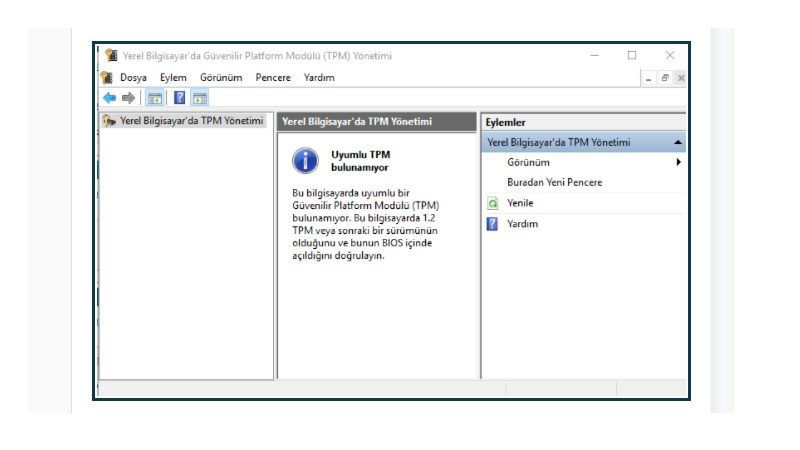Open the Yardım menu in menu bar
This screenshot has height=450, width=800.
(x=319, y=78)
